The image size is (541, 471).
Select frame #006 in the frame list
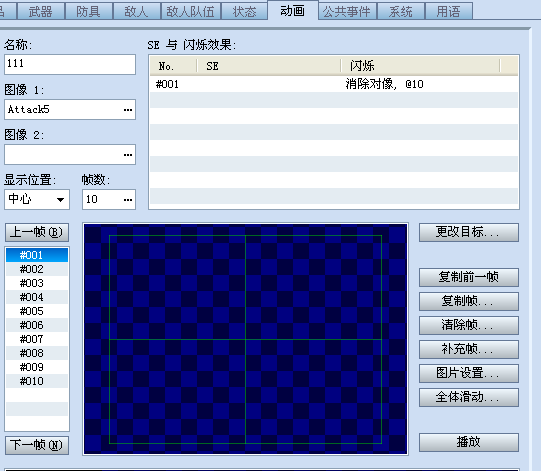tap(37, 325)
